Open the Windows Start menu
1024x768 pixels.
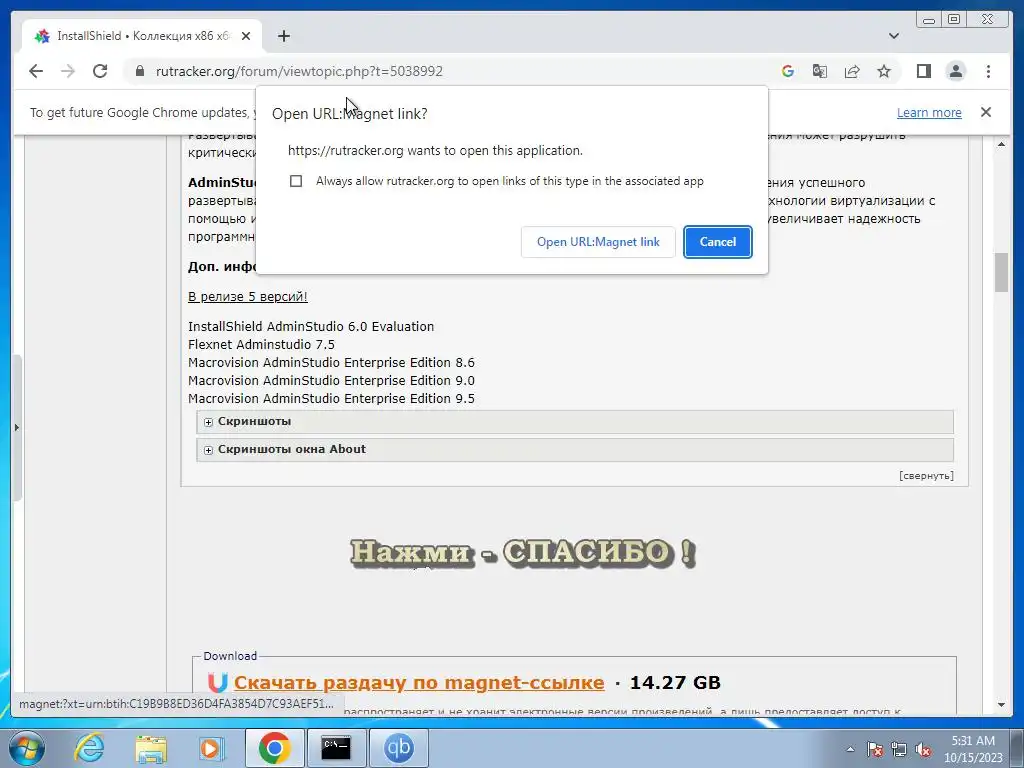tap(26, 748)
